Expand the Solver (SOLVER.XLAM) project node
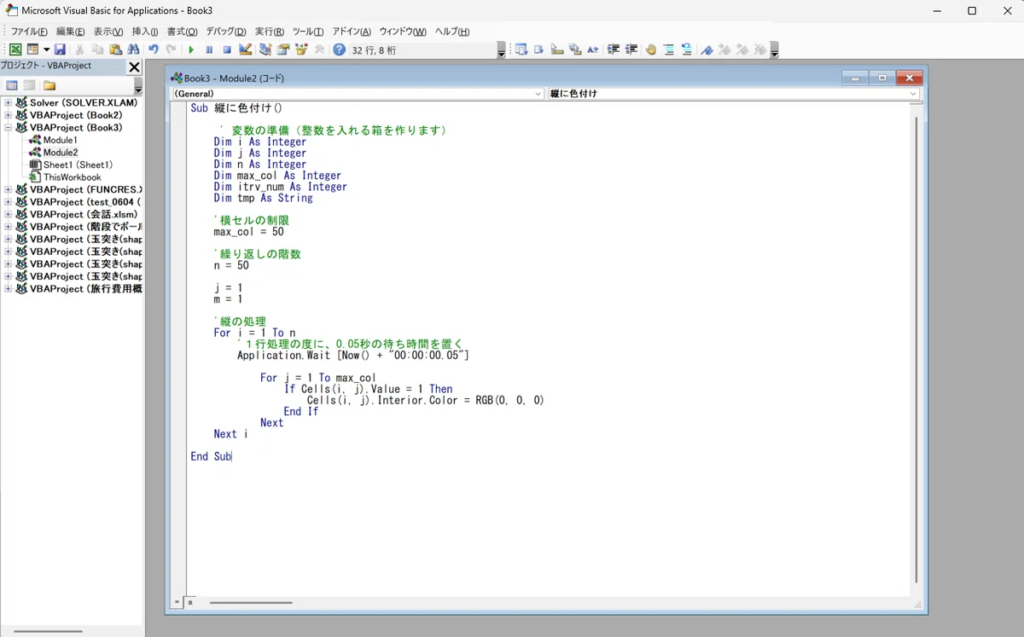 click(8, 103)
